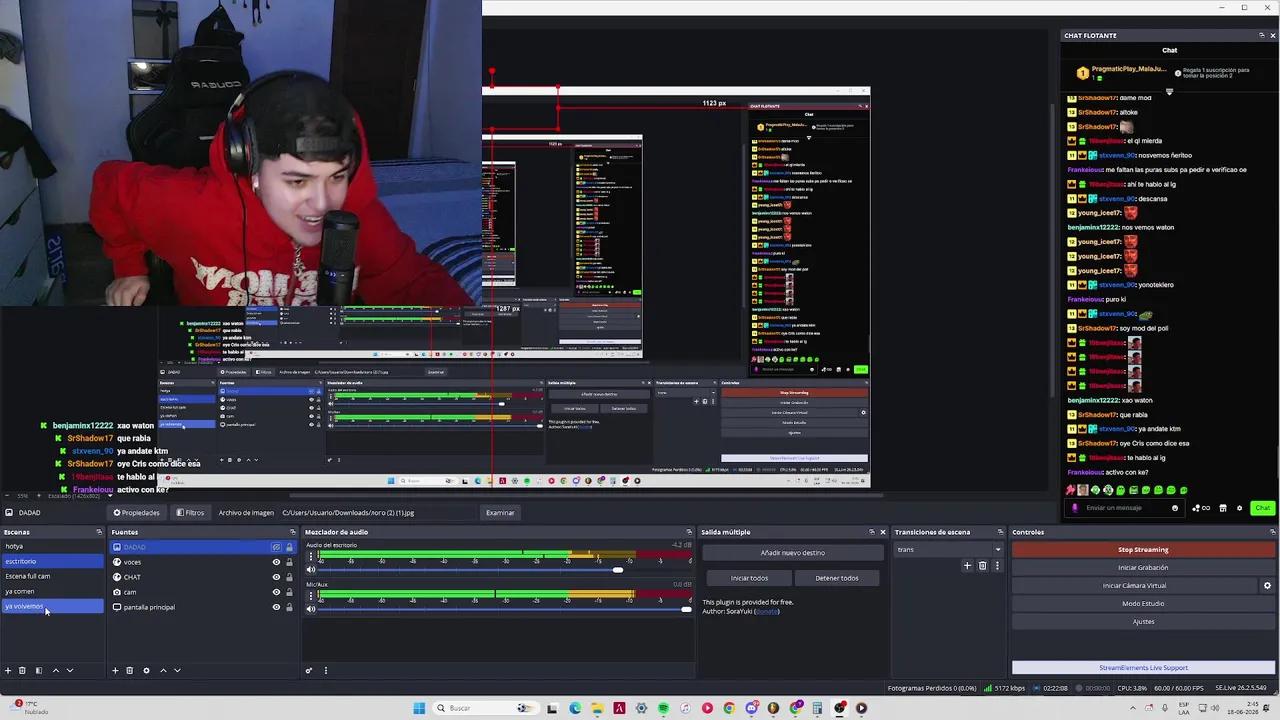Open the donate link in Salida múltiple
Viewport: 1280px width, 720px height.
tap(767, 611)
